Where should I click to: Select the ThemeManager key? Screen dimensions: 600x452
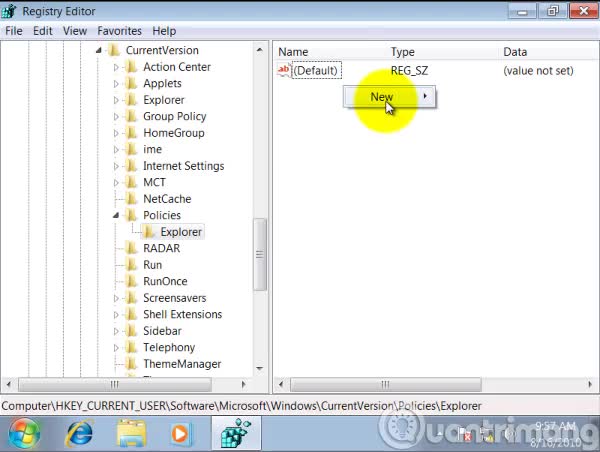182,364
